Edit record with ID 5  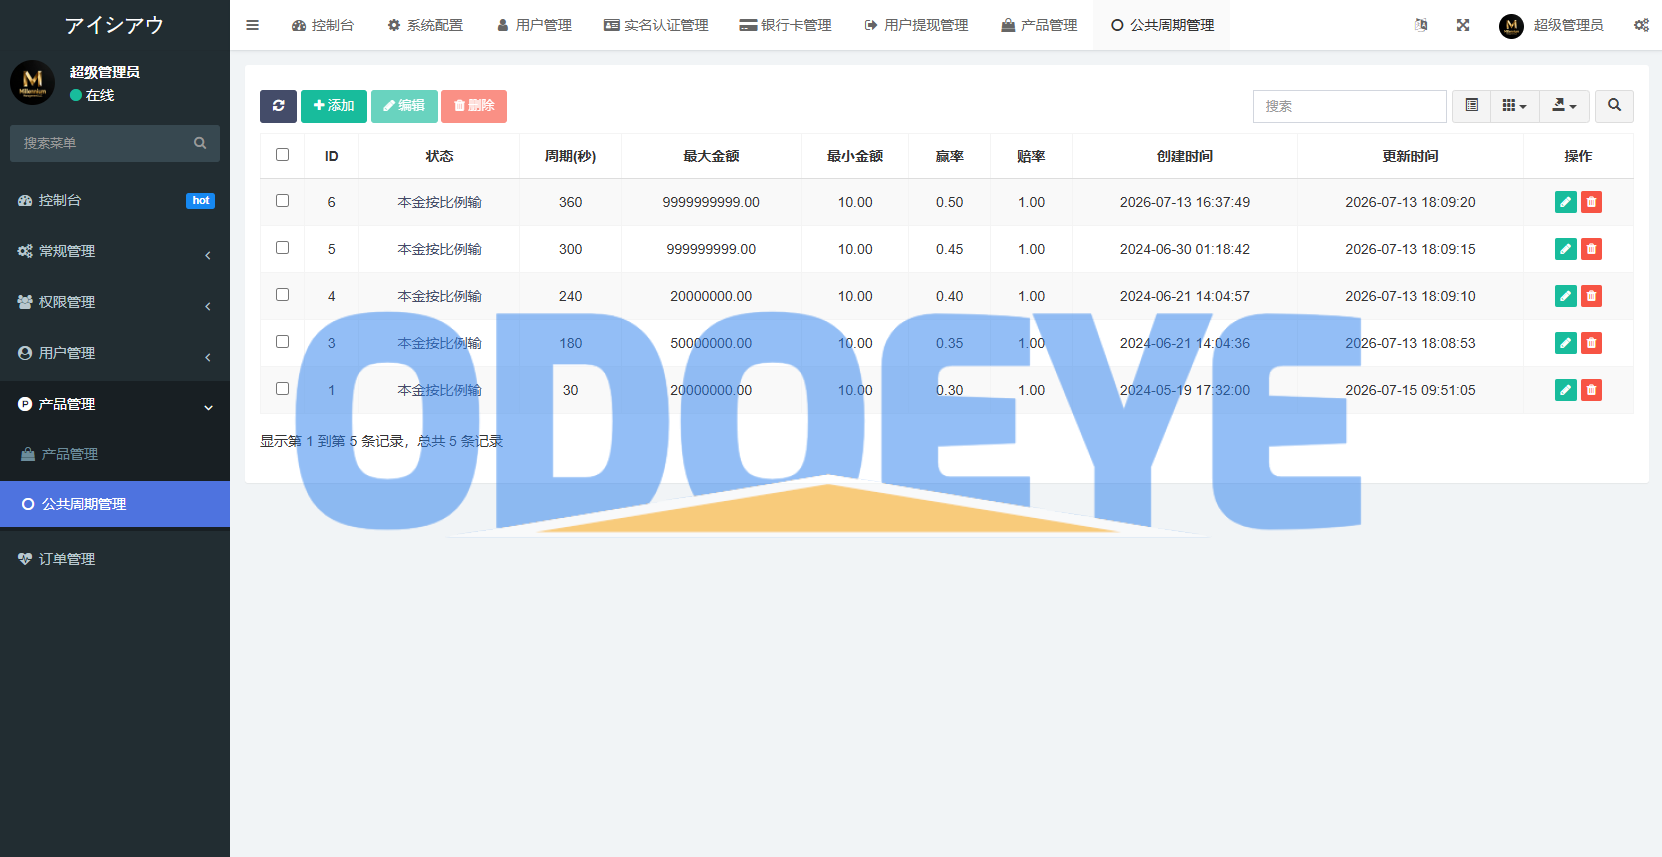pyautogui.click(x=1566, y=249)
